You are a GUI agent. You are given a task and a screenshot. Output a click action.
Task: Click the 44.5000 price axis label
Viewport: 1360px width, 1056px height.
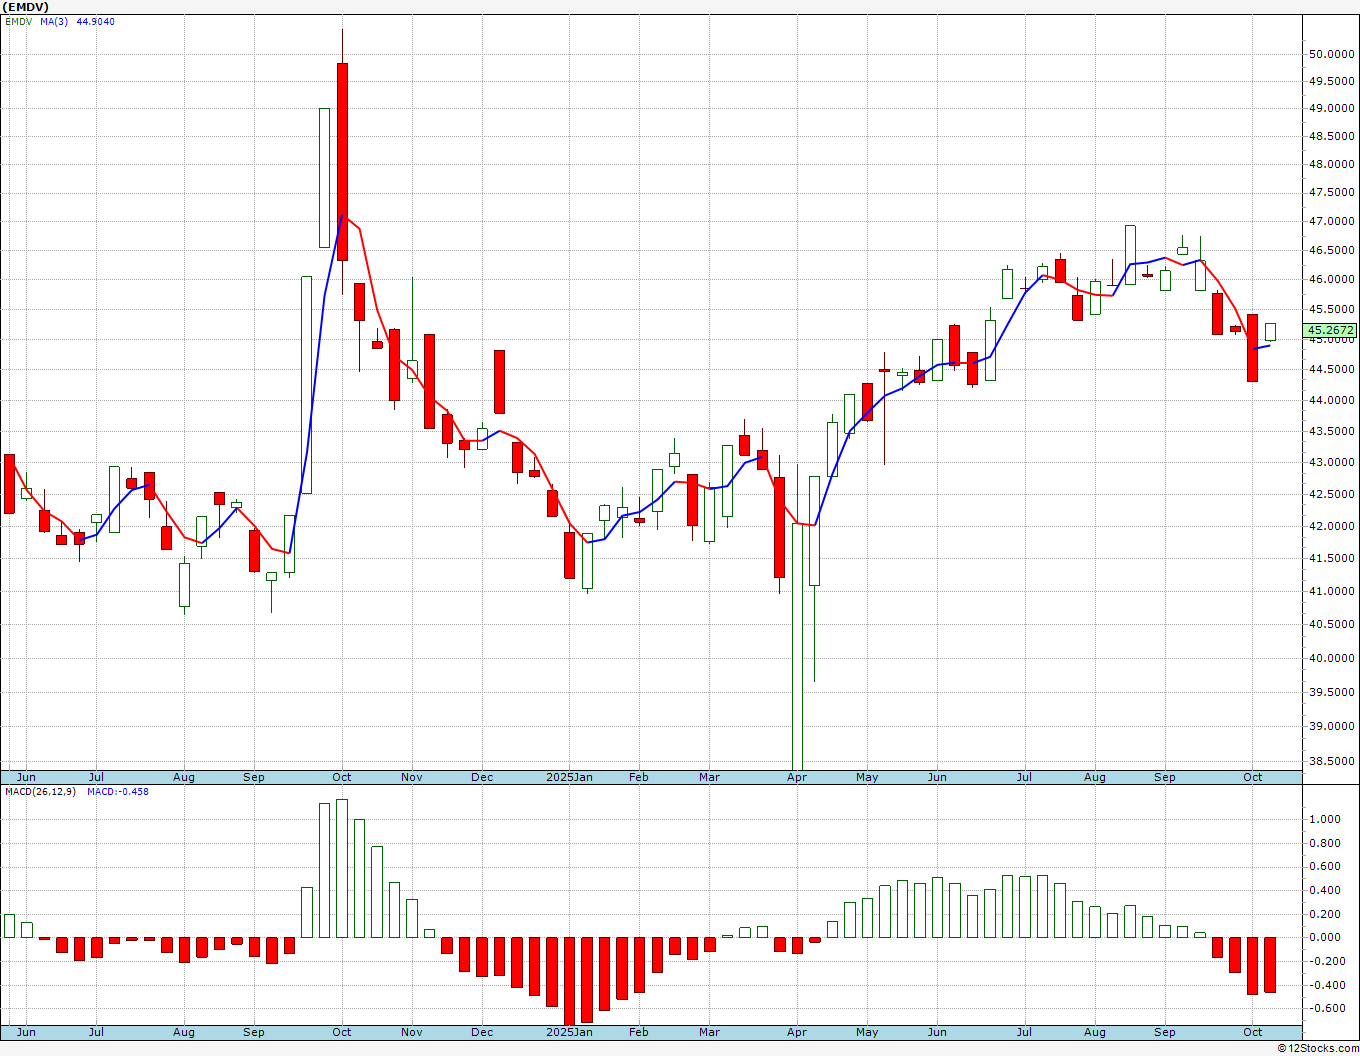[x=1332, y=369]
